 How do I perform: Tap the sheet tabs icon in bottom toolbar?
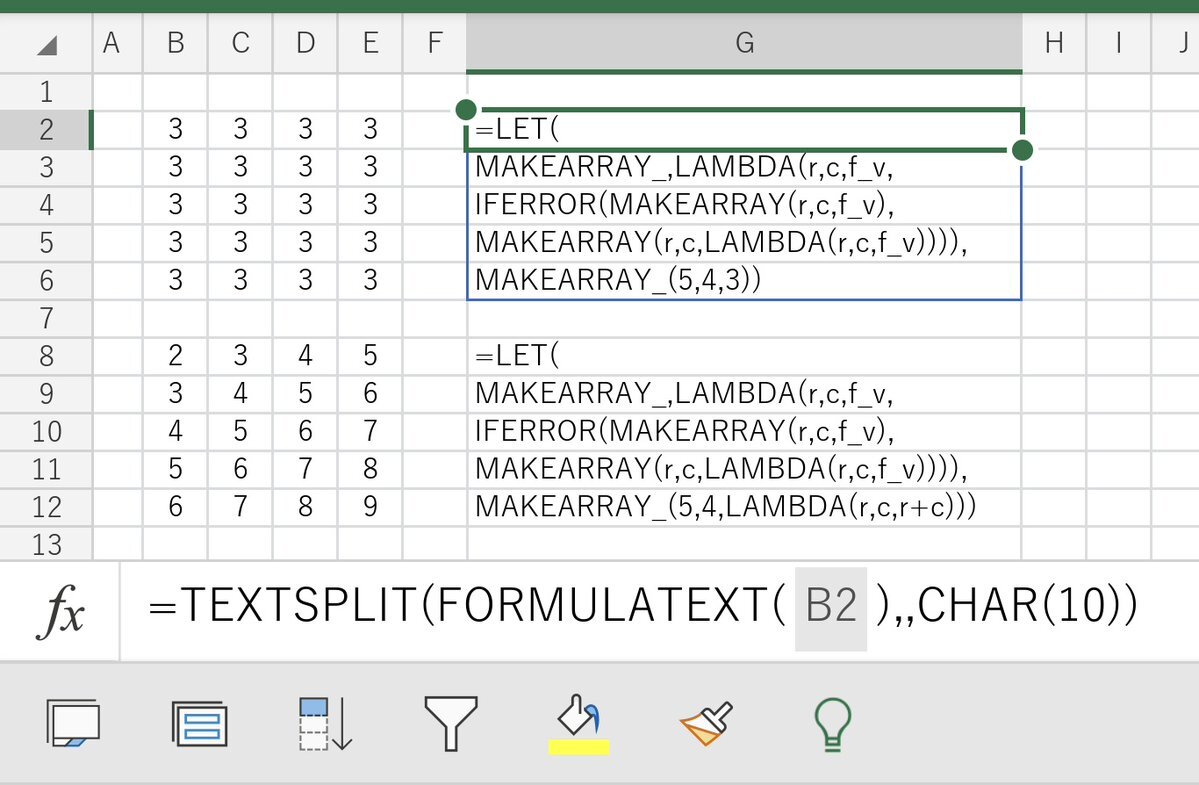73,722
